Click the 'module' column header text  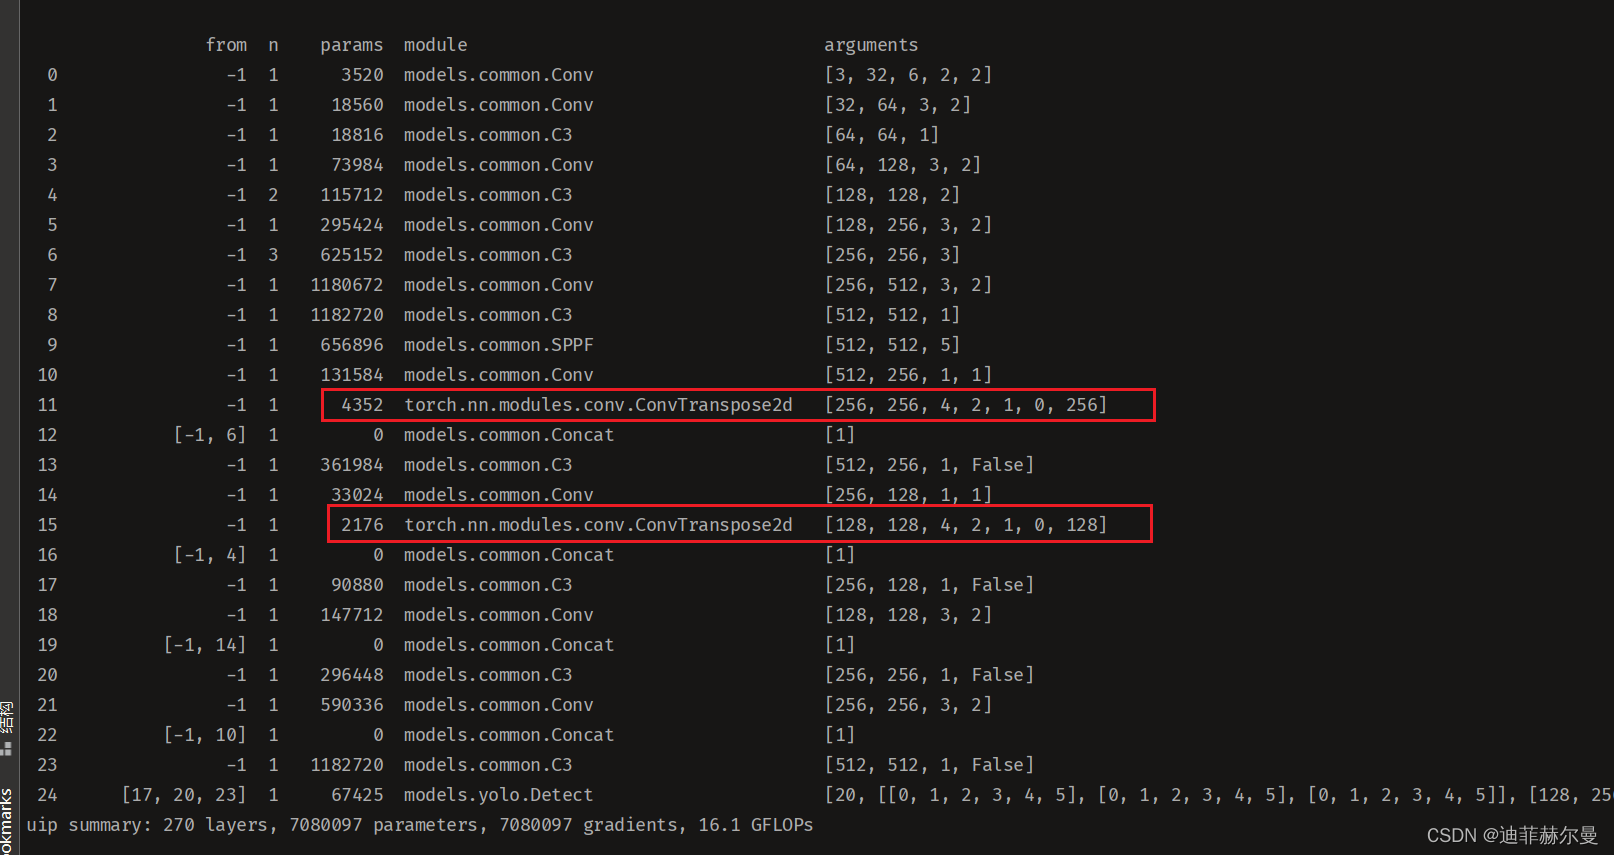[435, 45]
